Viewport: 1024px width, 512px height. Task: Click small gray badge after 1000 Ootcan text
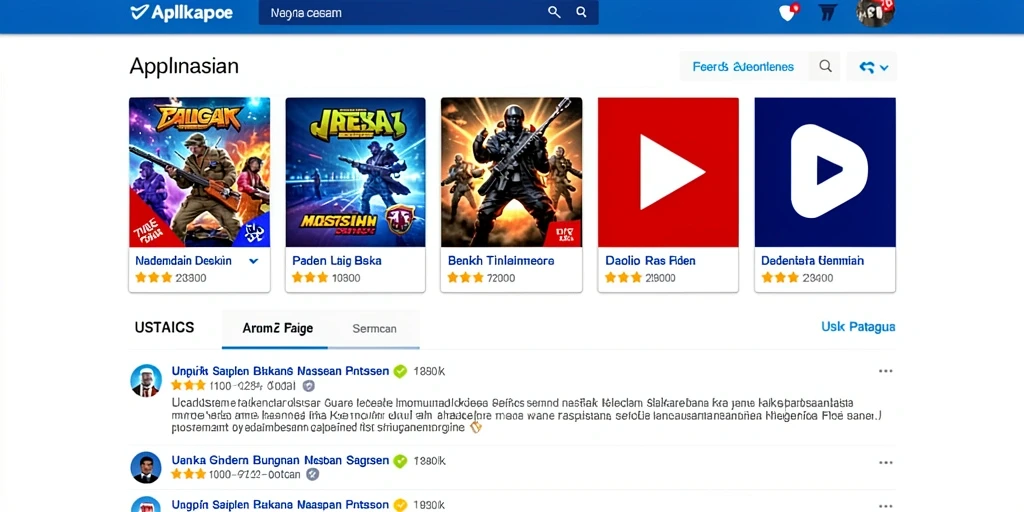pyautogui.click(x=313, y=475)
